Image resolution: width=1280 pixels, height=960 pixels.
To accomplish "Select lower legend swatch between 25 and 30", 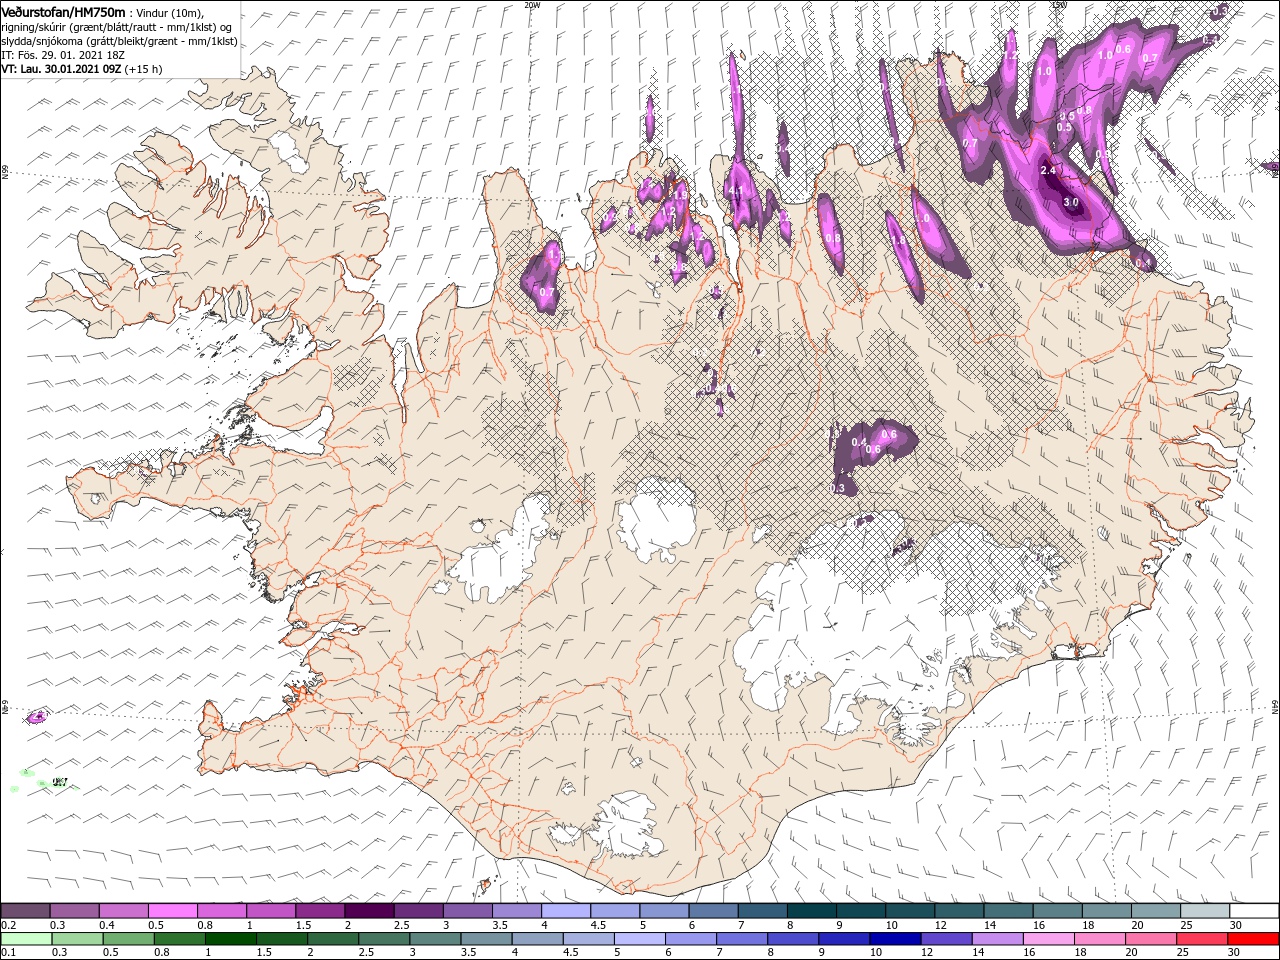I will pyautogui.click(x=1203, y=938).
